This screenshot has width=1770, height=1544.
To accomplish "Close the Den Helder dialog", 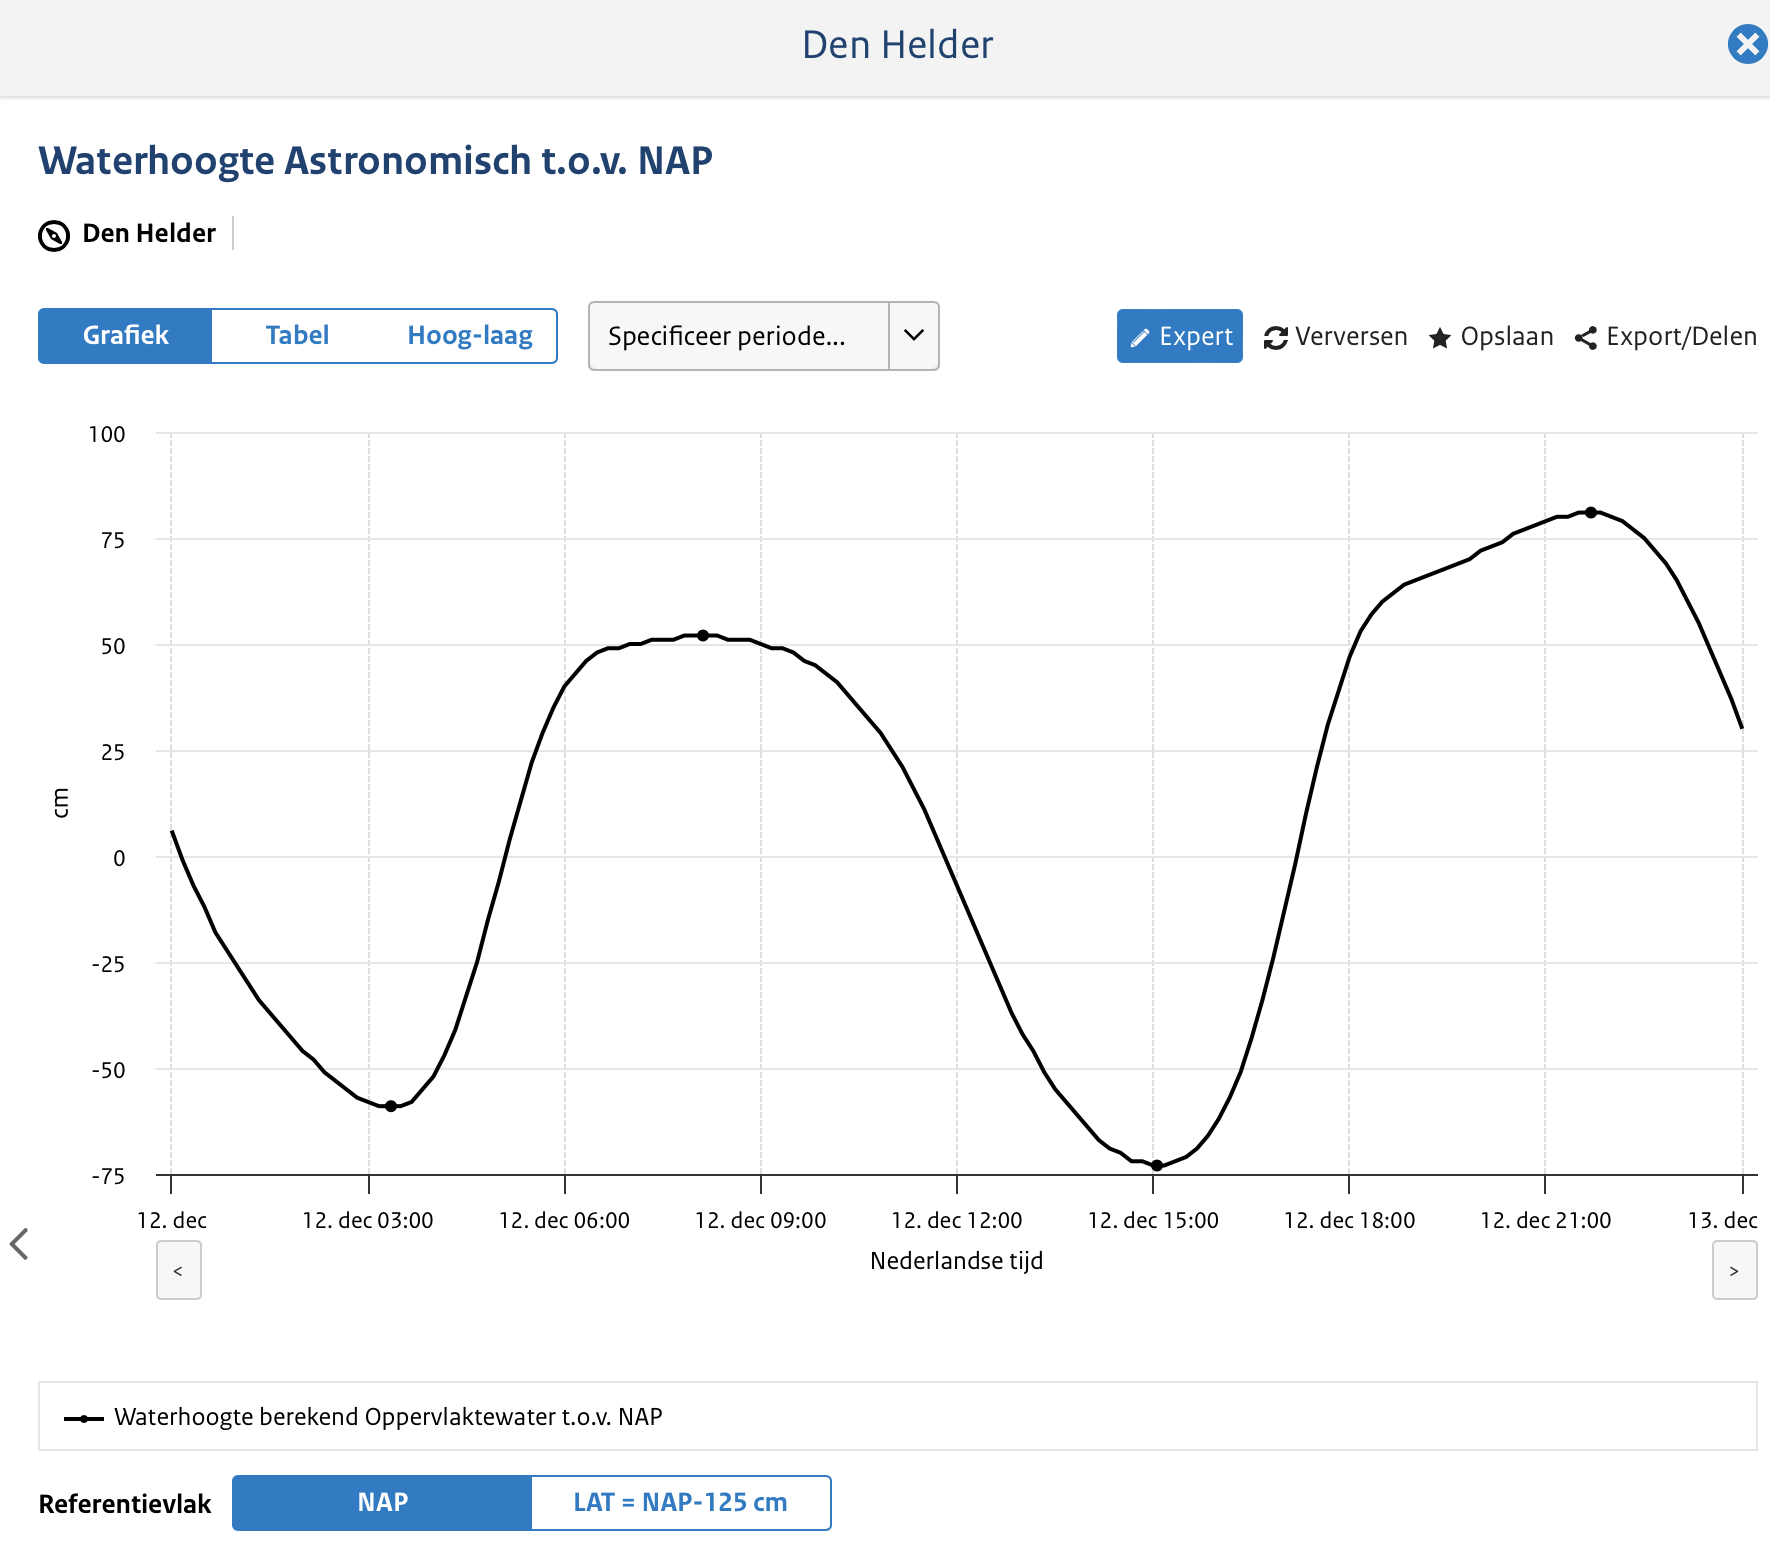I will pyautogui.click(x=1747, y=45).
